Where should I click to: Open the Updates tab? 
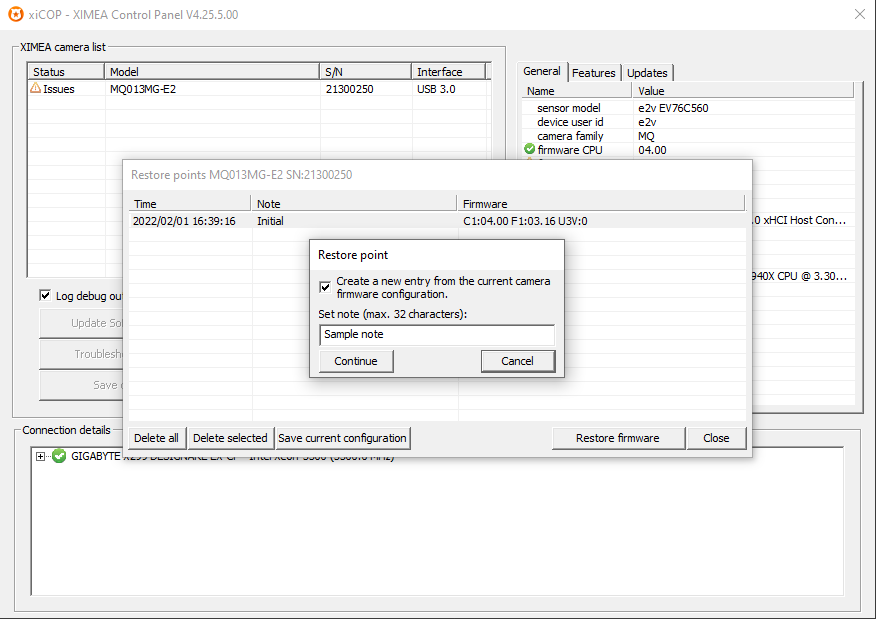point(647,73)
